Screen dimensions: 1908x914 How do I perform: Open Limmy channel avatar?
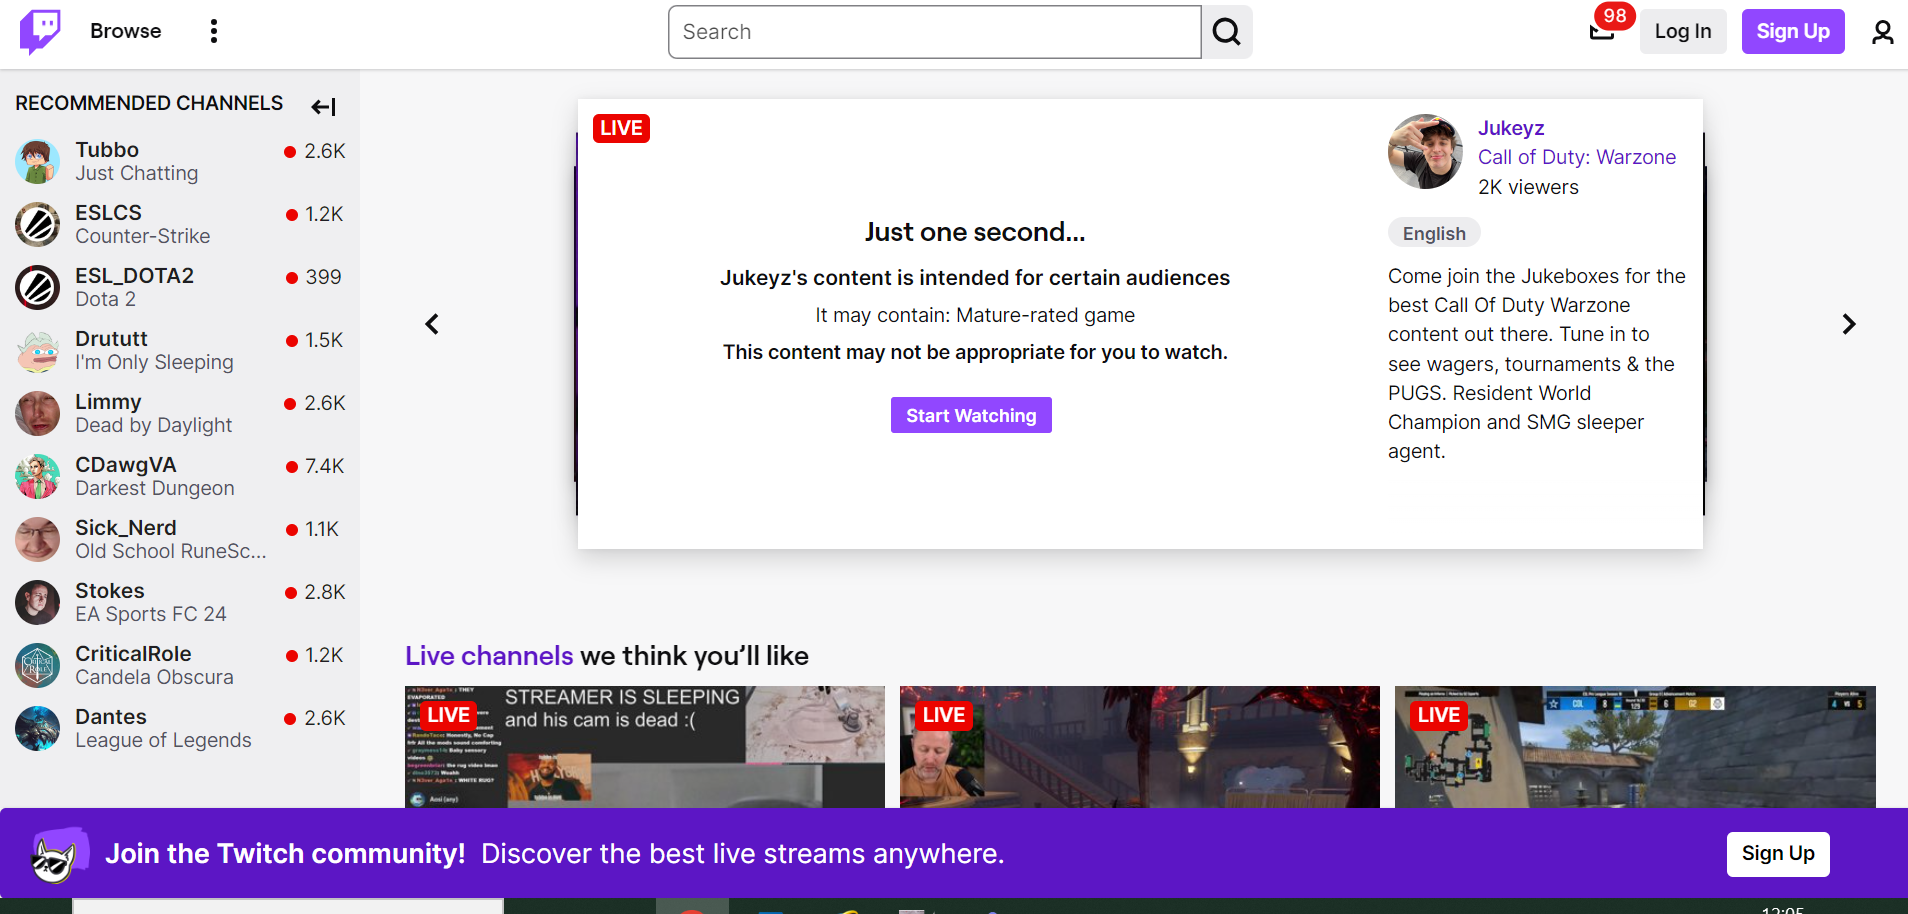click(38, 414)
